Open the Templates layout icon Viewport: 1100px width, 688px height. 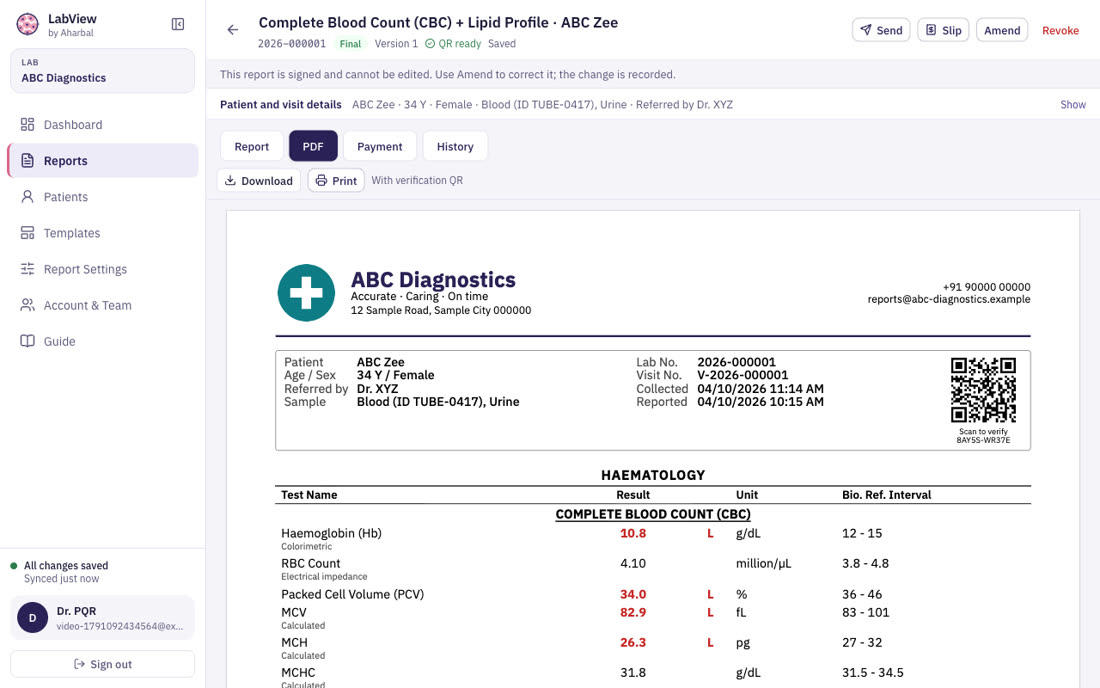(27, 233)
